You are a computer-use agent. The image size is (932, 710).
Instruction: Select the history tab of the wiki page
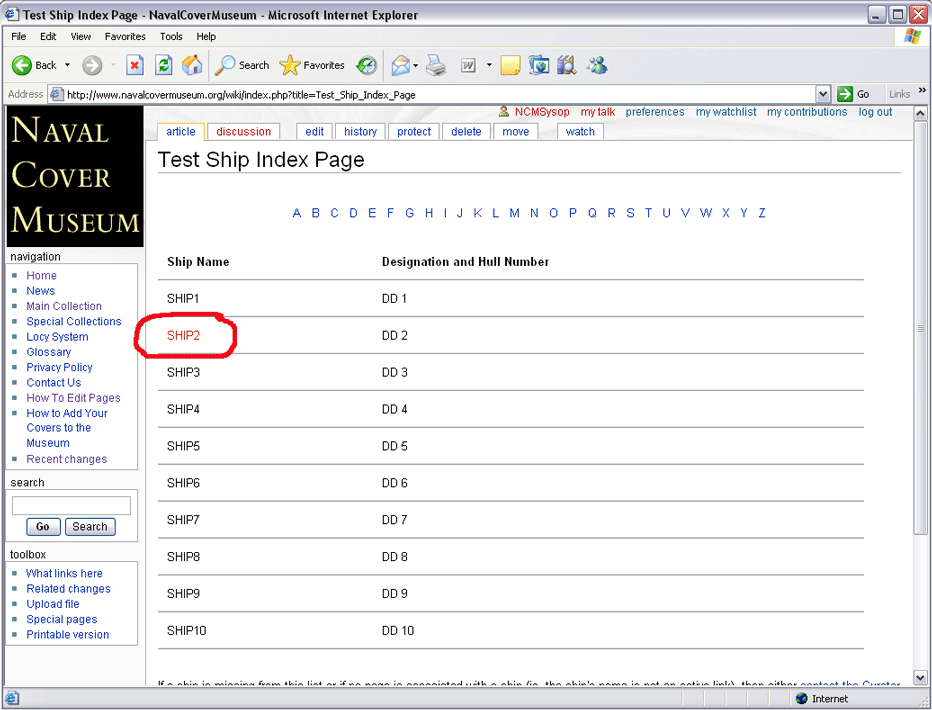(360, 131)
